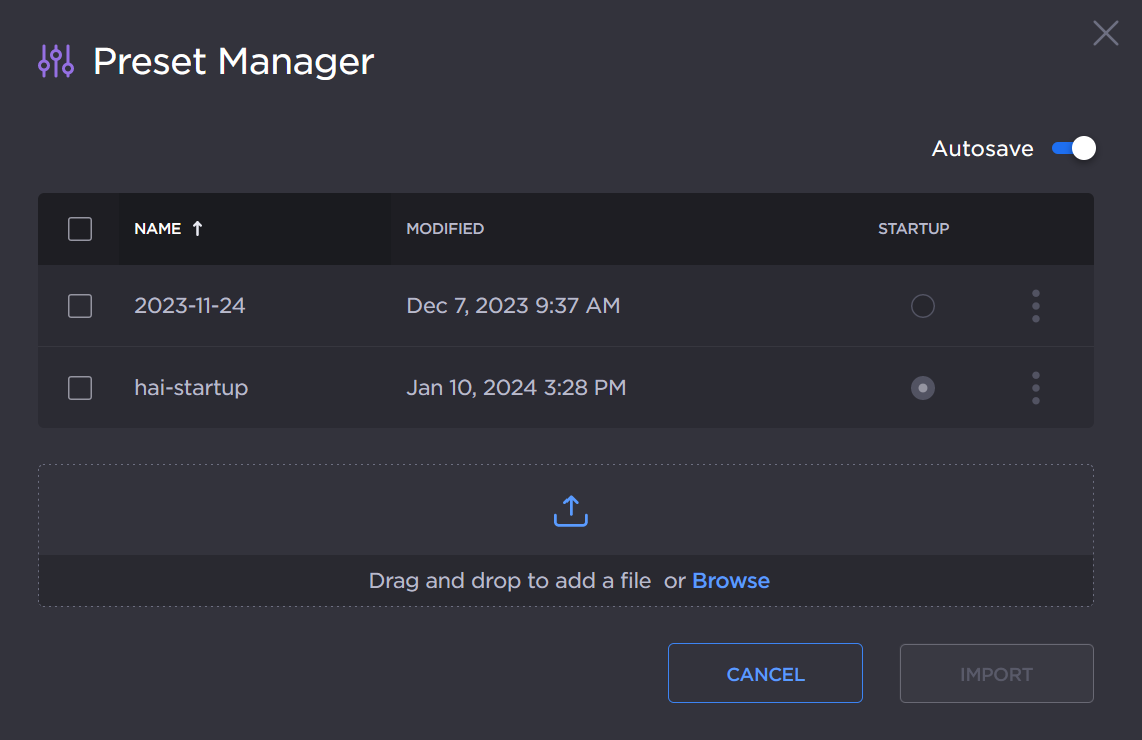Close the Preset Manager dialog

click(x=1105, y=33)
